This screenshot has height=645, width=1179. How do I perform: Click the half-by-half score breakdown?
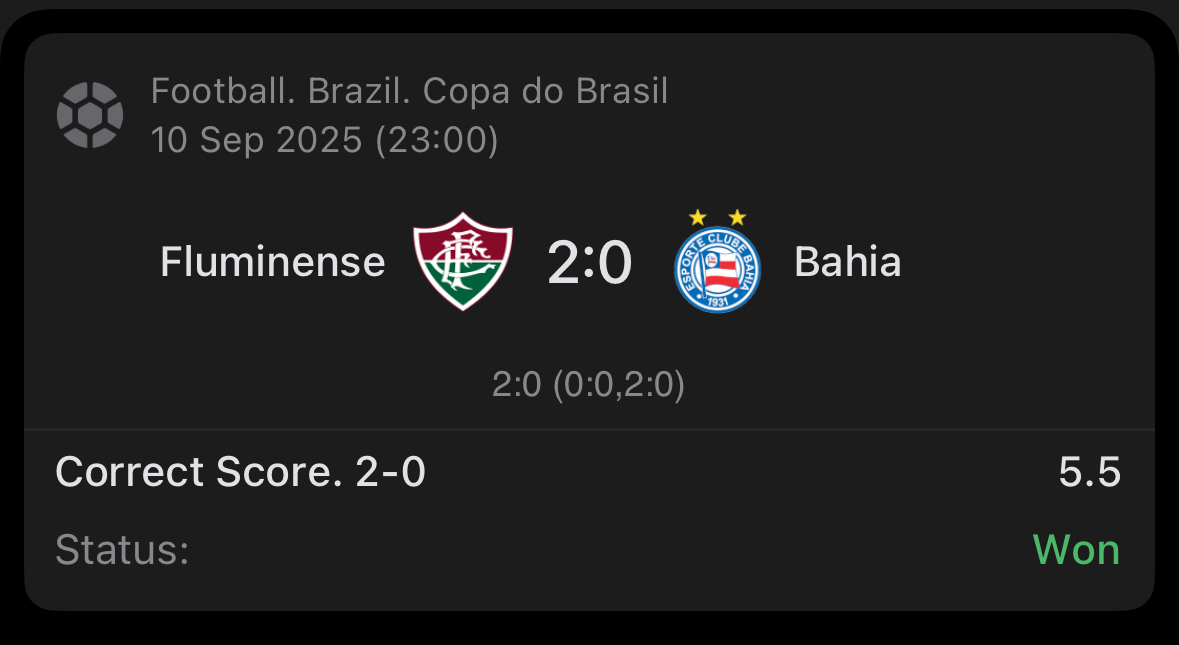click(588, 384)
